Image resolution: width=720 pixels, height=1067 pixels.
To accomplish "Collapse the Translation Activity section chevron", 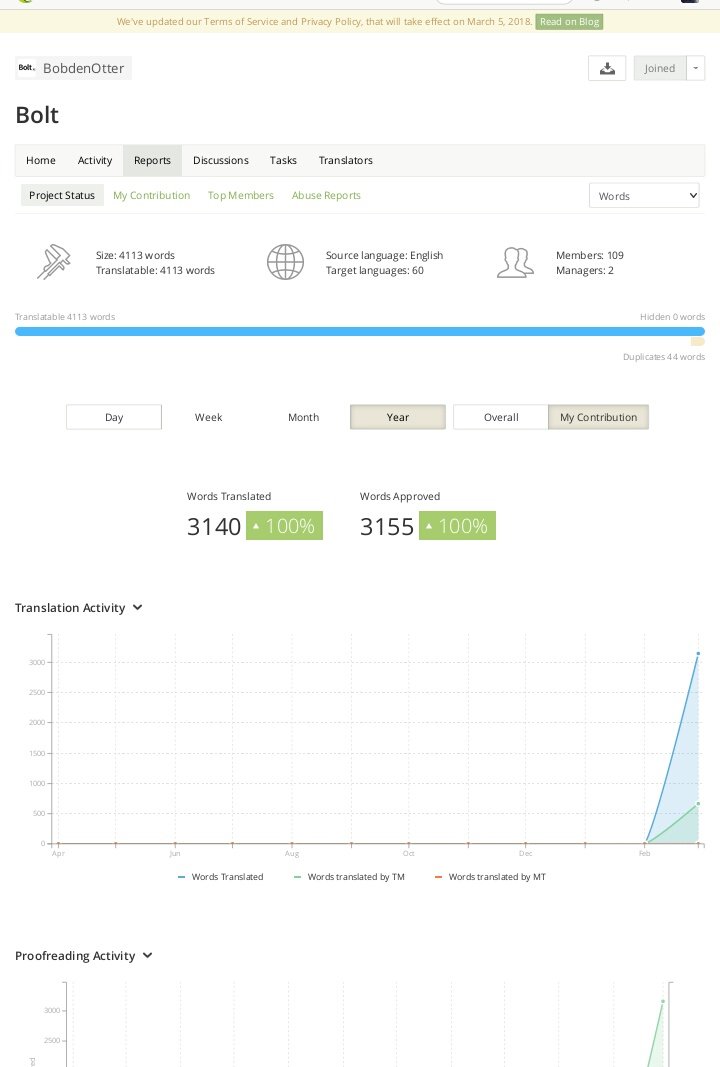I will coord(137,607).
